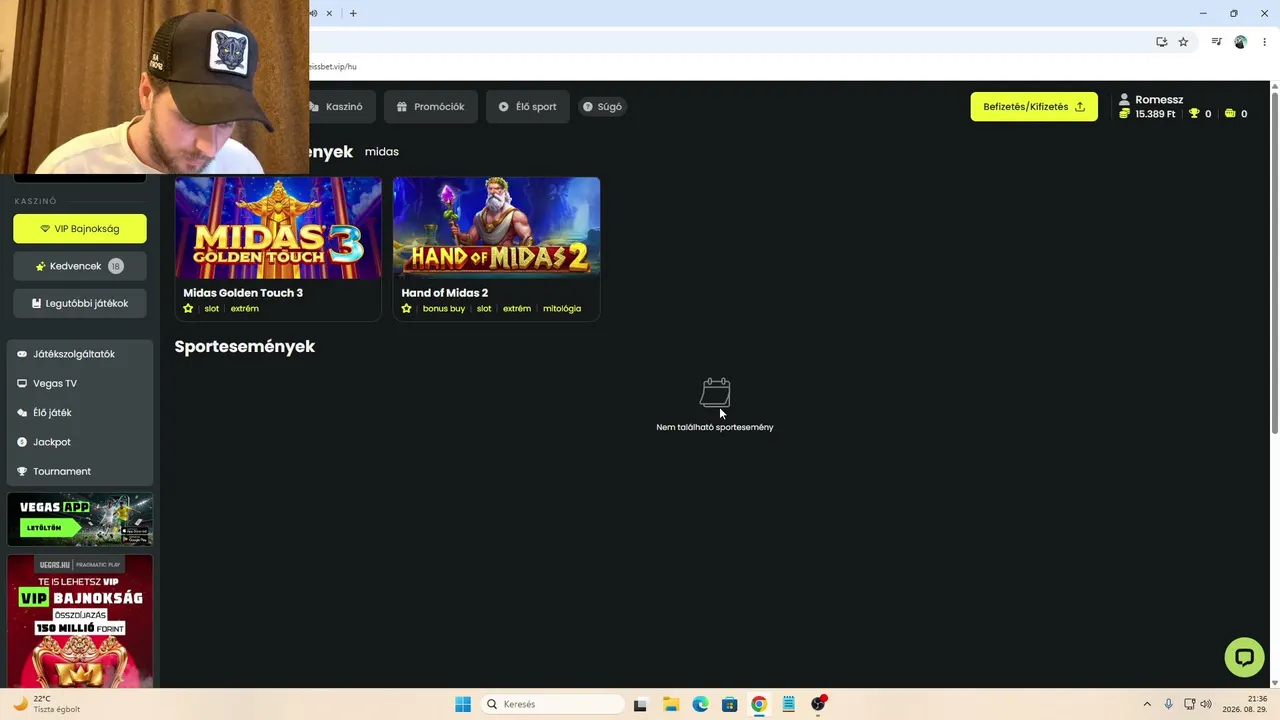Open the network tray icon

pos(1189,704)
